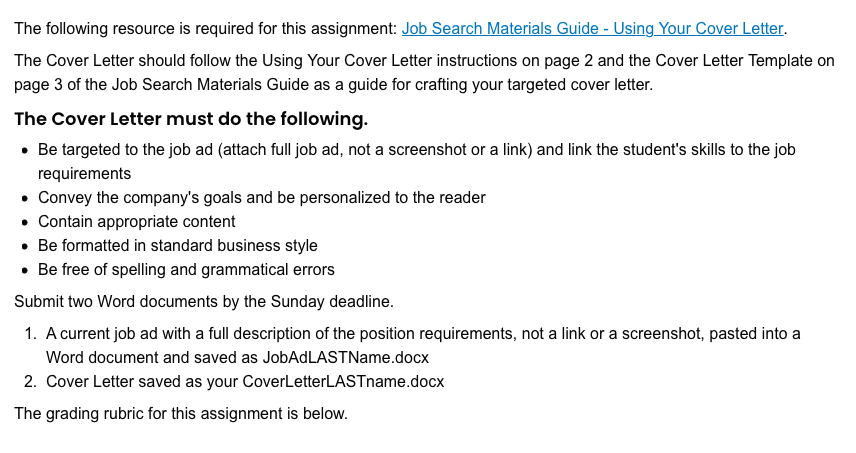Image resolution: width=856 pixels, height=453 pixels.
Task: Click the sentence "The following resource is required"
Action: (x=205, y=28)
